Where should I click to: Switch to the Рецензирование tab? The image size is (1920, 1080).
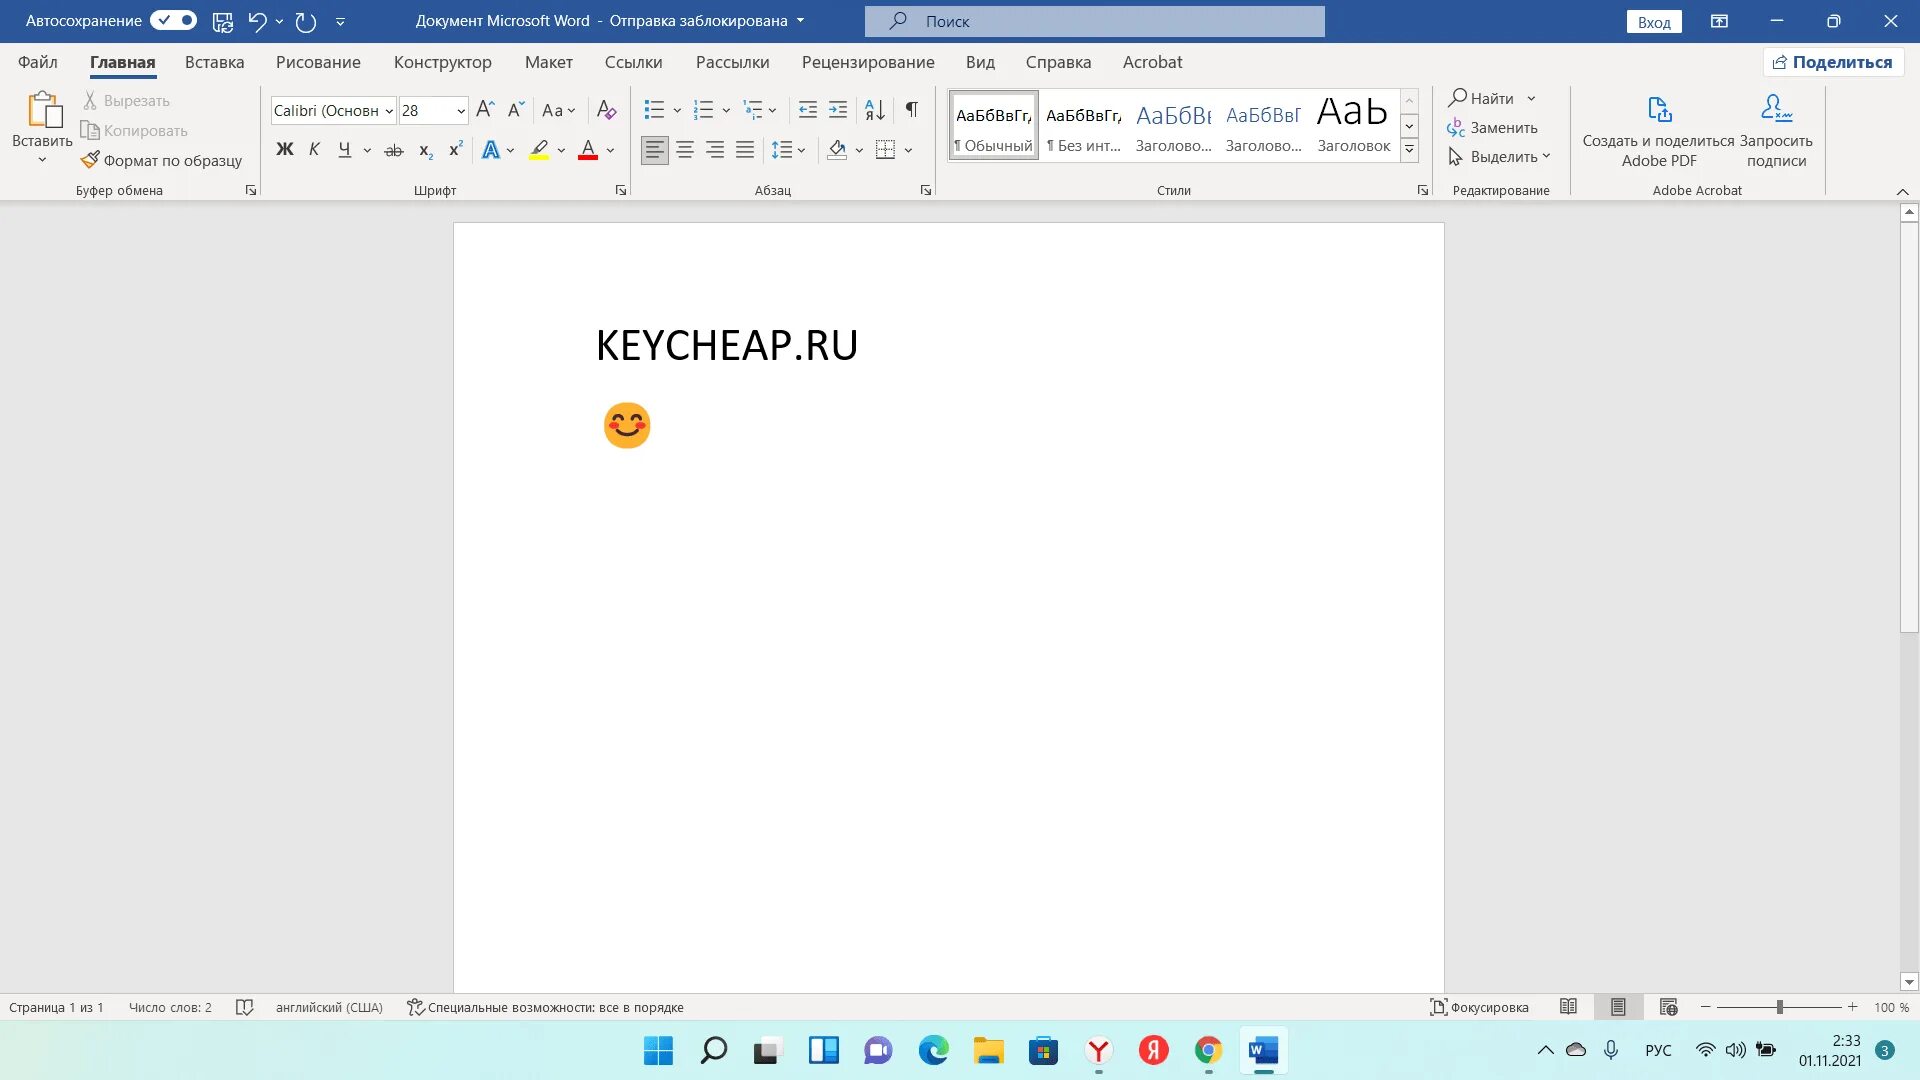click(x=868, y=62)
